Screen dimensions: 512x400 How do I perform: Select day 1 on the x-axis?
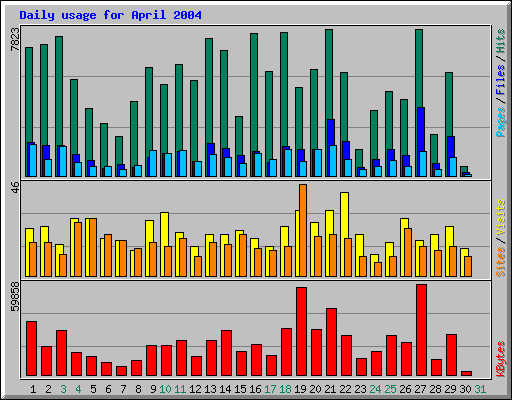point(33,389)
